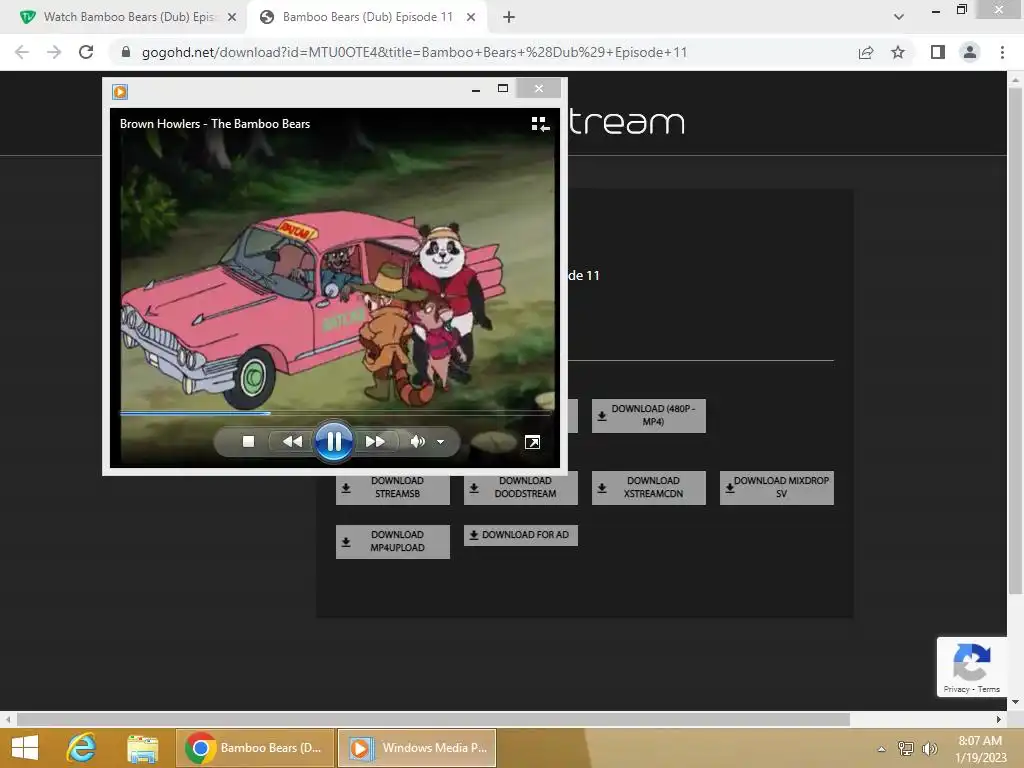This screenshot has width=1024, height=768.
Task: Click the Windows Media Player title icon
Action: [120, 91]
